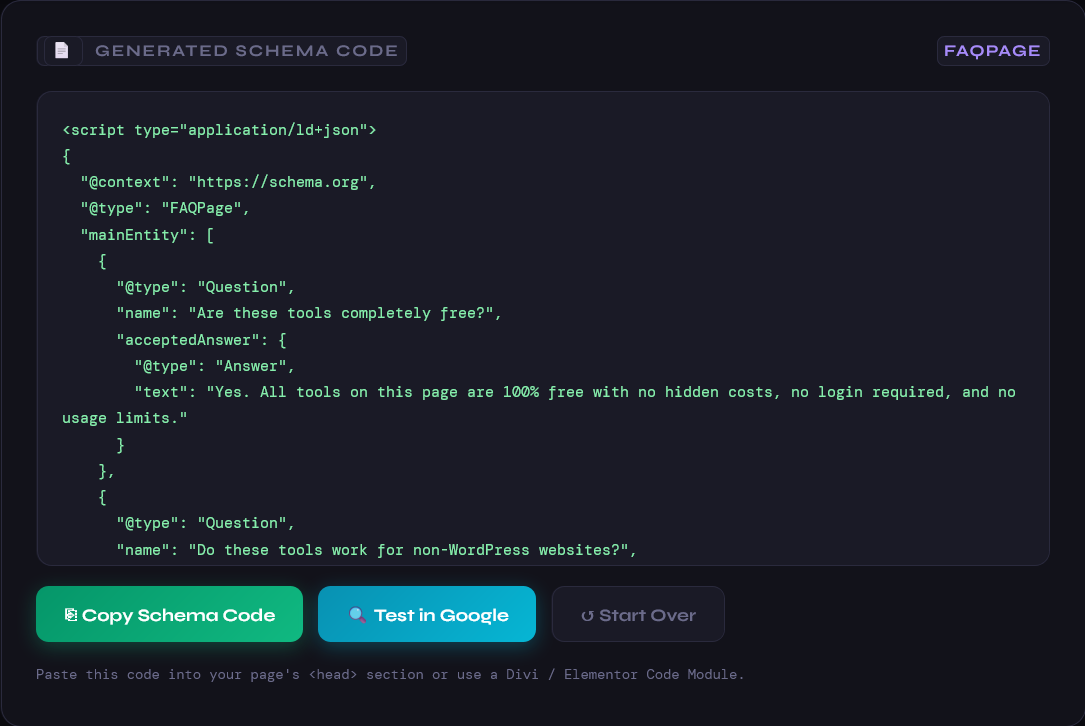Click the text line starting 'Yes. All tools'
Screen dimensions: 1085x726
575,392
